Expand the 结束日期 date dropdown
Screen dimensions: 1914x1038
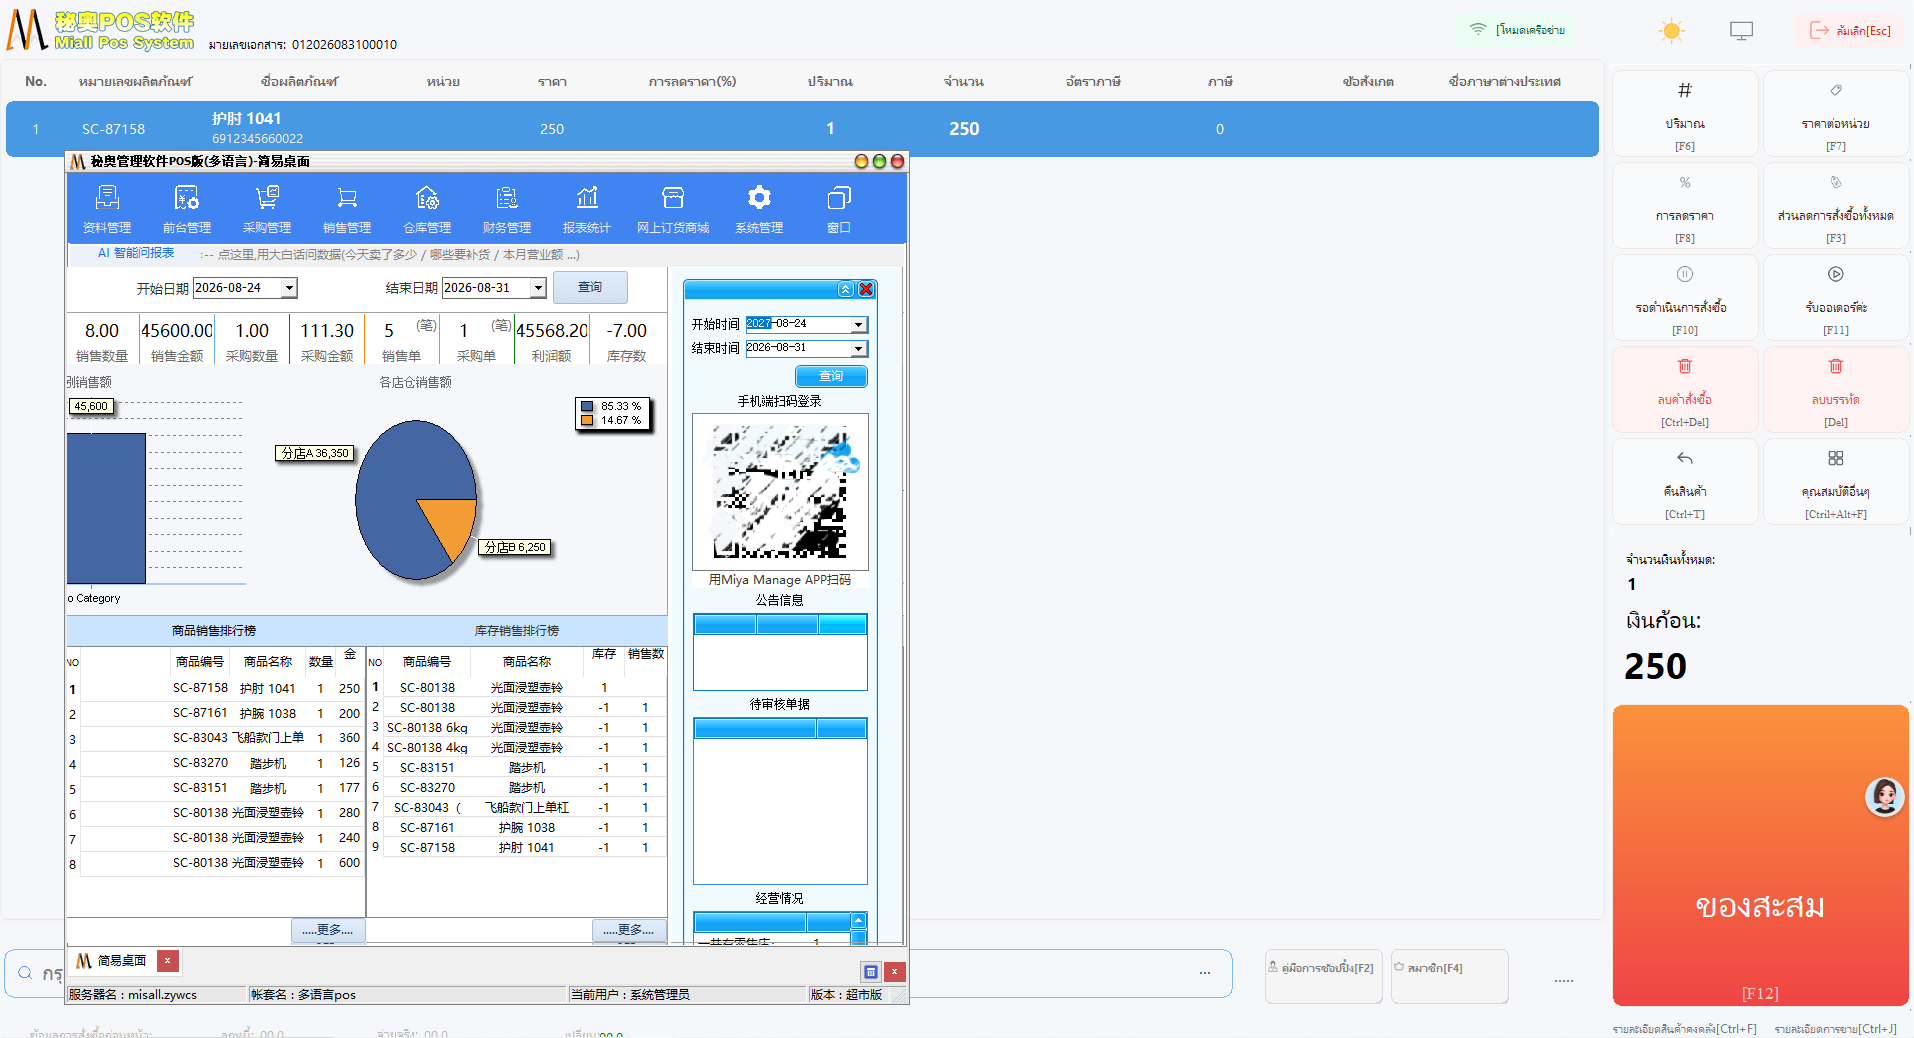click(x=538, y=288)
